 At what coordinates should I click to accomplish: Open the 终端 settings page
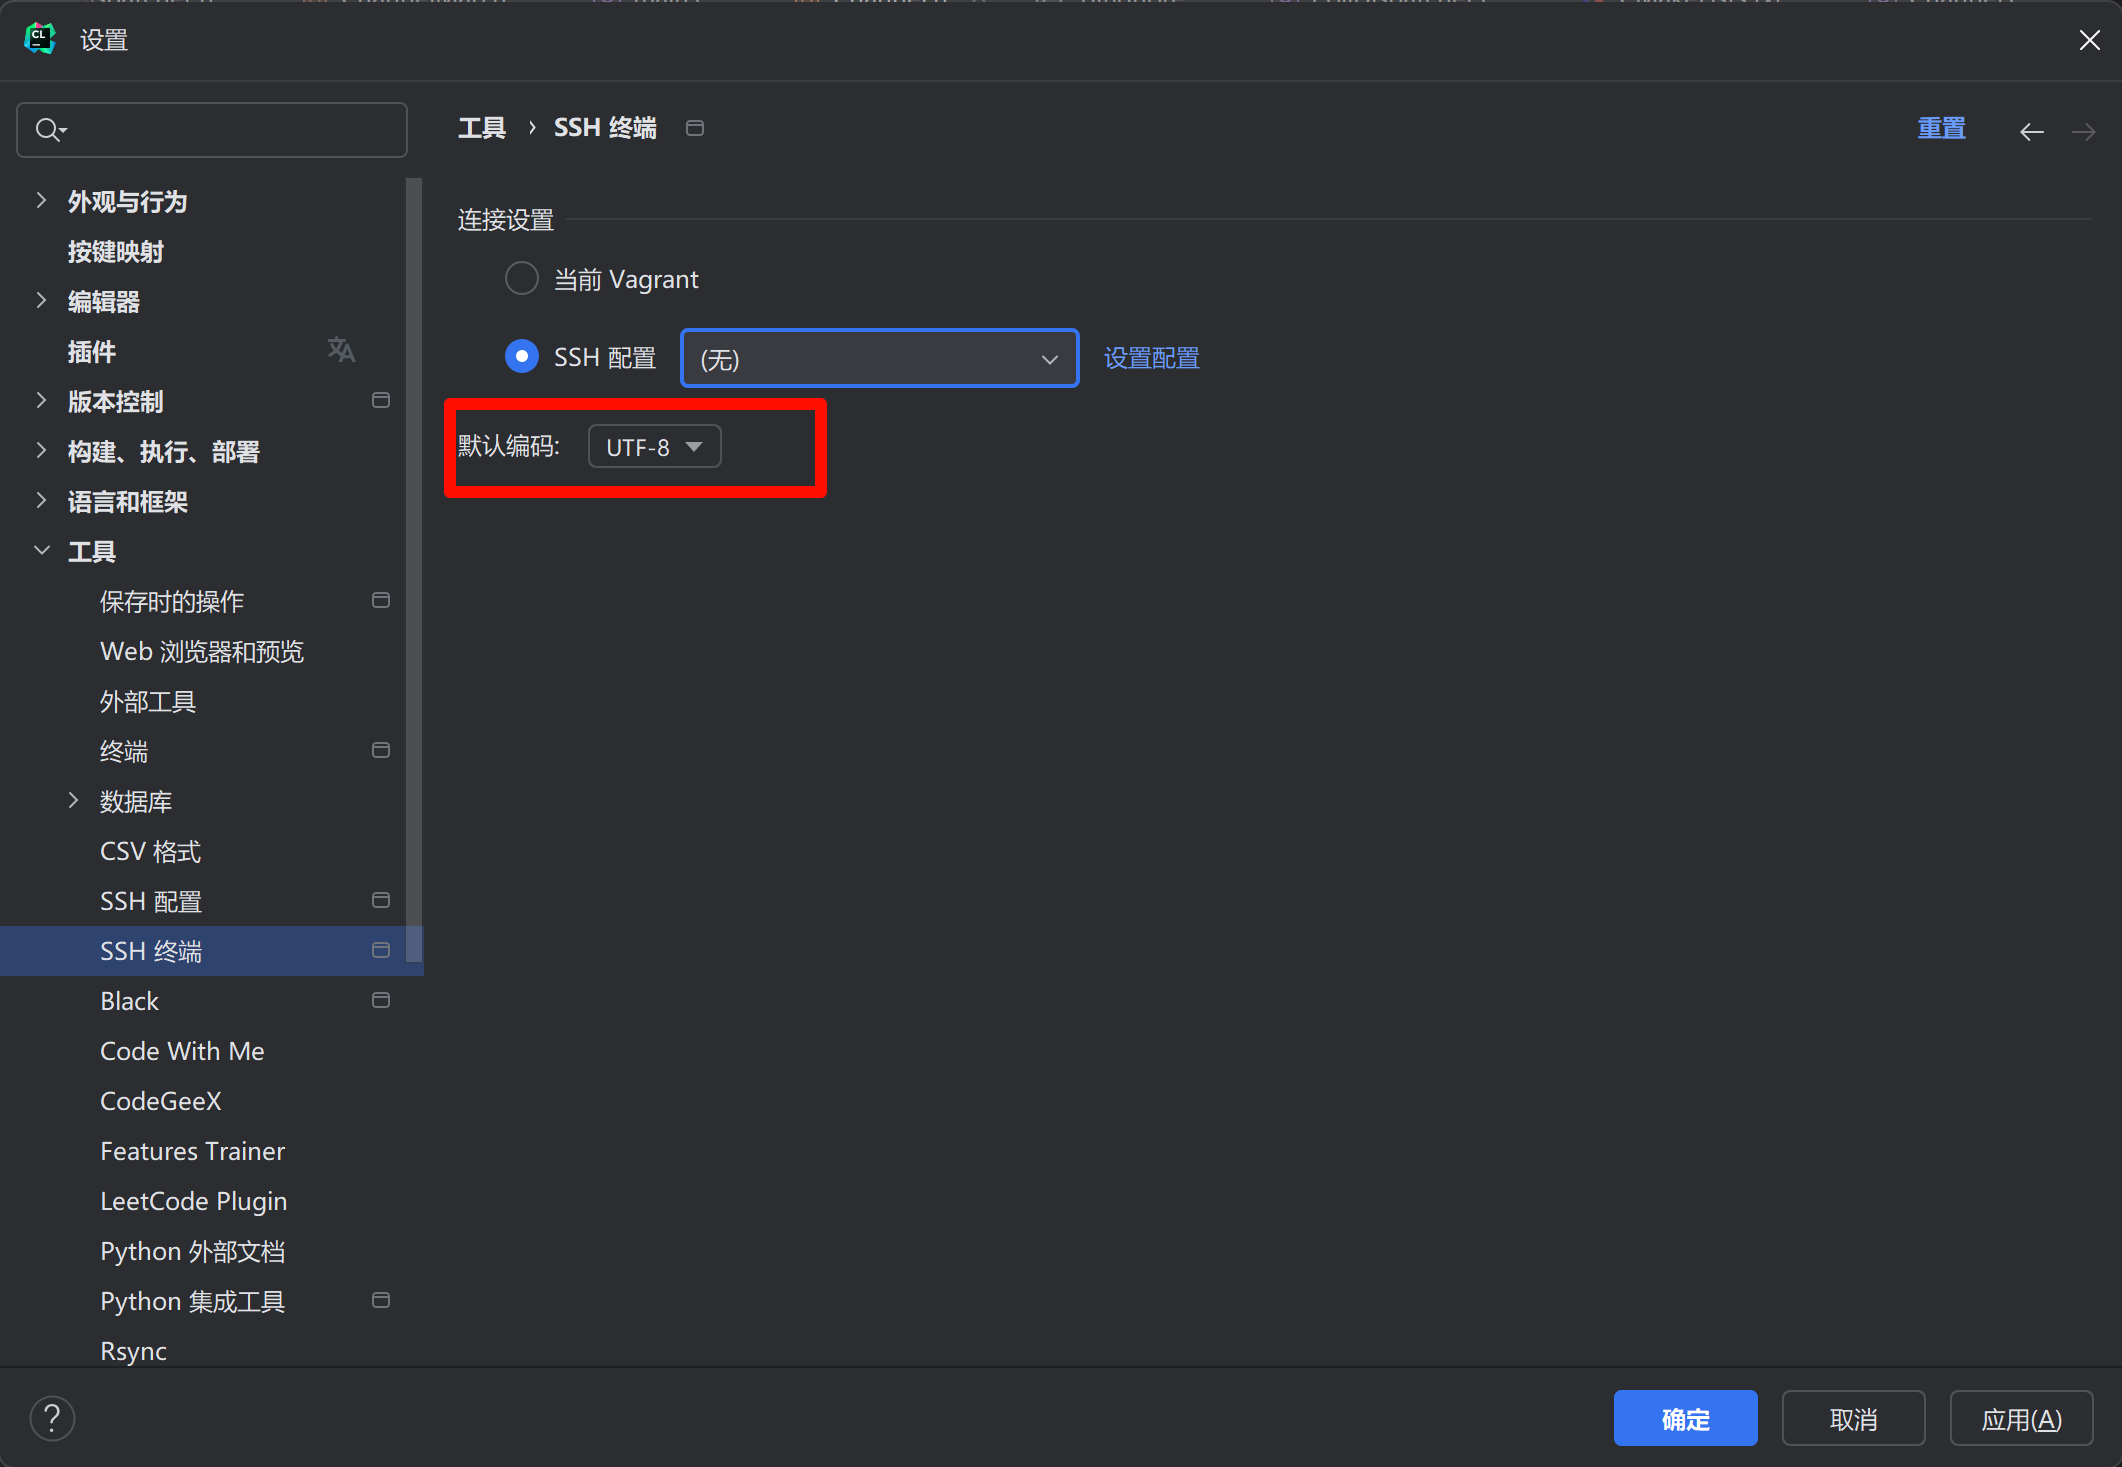pyautogui.click(x=124, y=751)
